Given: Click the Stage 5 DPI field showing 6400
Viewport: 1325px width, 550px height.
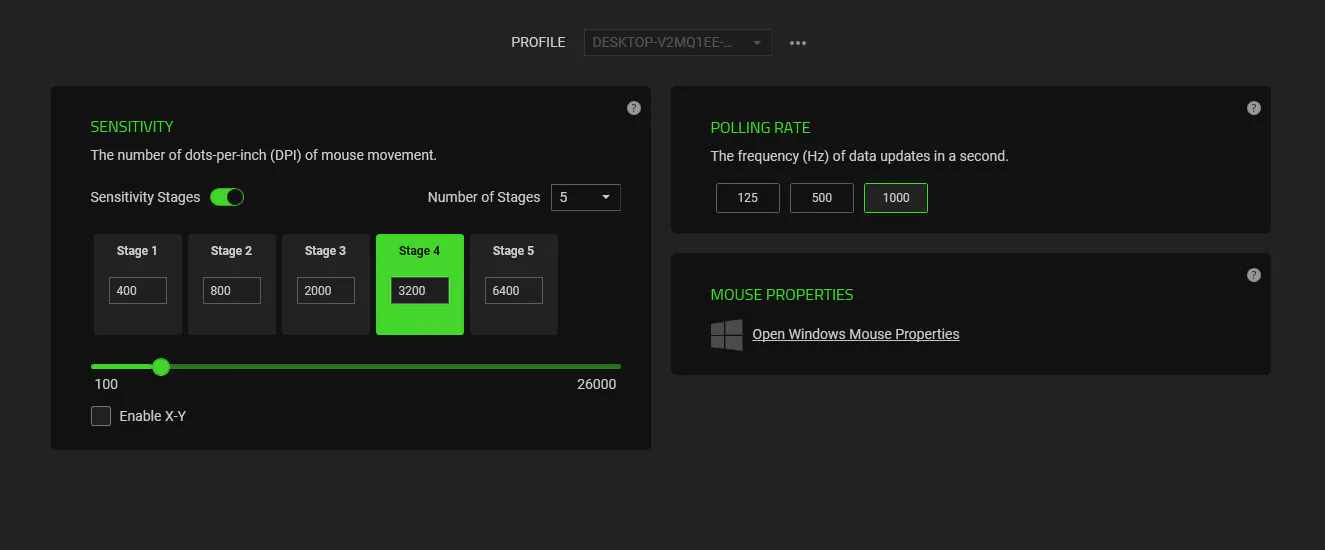Looking at the screenshot, I should (x=514, y=291).
